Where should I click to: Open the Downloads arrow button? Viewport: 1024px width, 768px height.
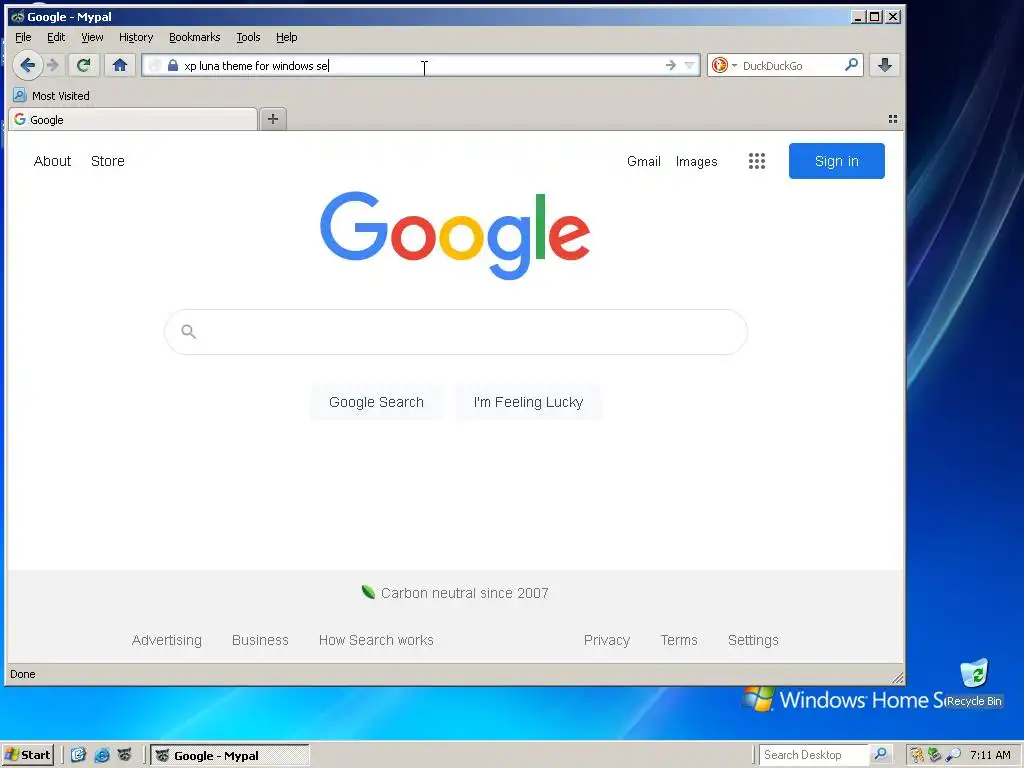[x=885, y=65]
